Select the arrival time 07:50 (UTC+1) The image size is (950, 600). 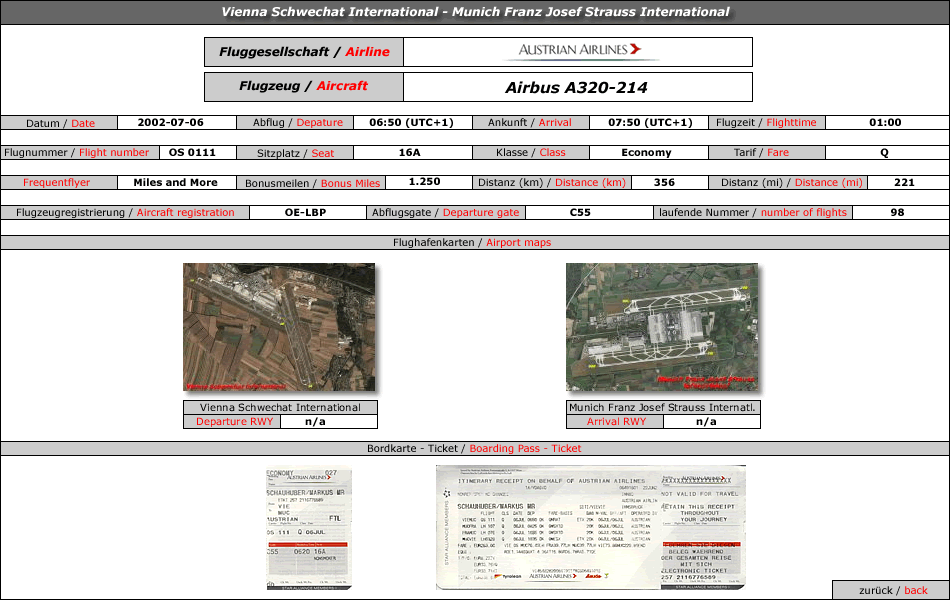point(650,122)
